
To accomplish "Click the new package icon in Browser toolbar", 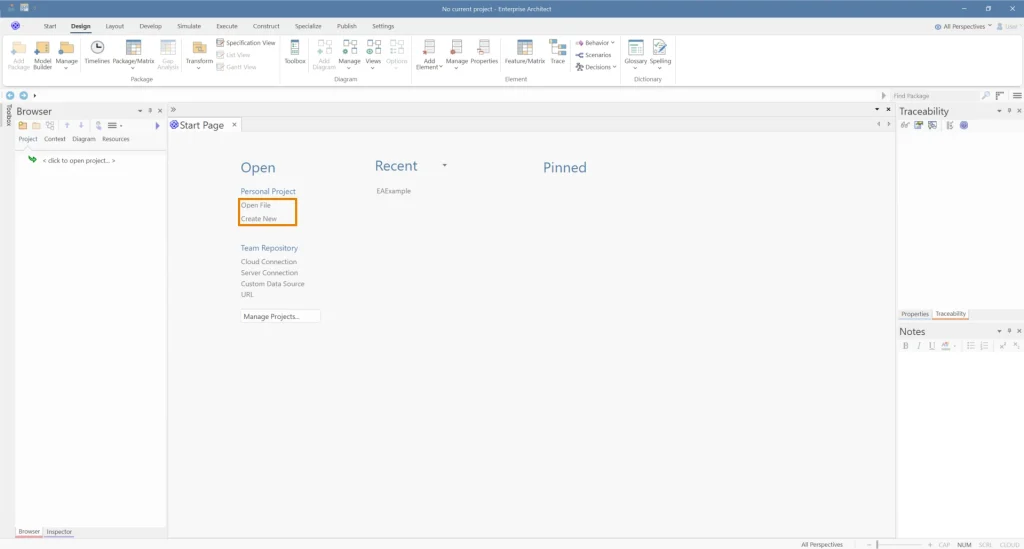I will tap(23, 125).
